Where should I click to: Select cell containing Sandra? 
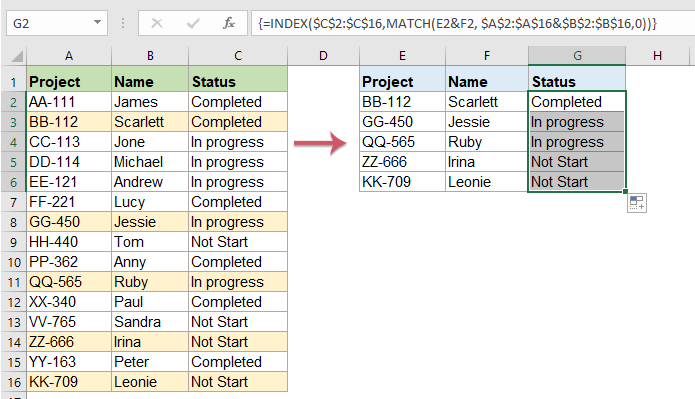tap(150, 322)
